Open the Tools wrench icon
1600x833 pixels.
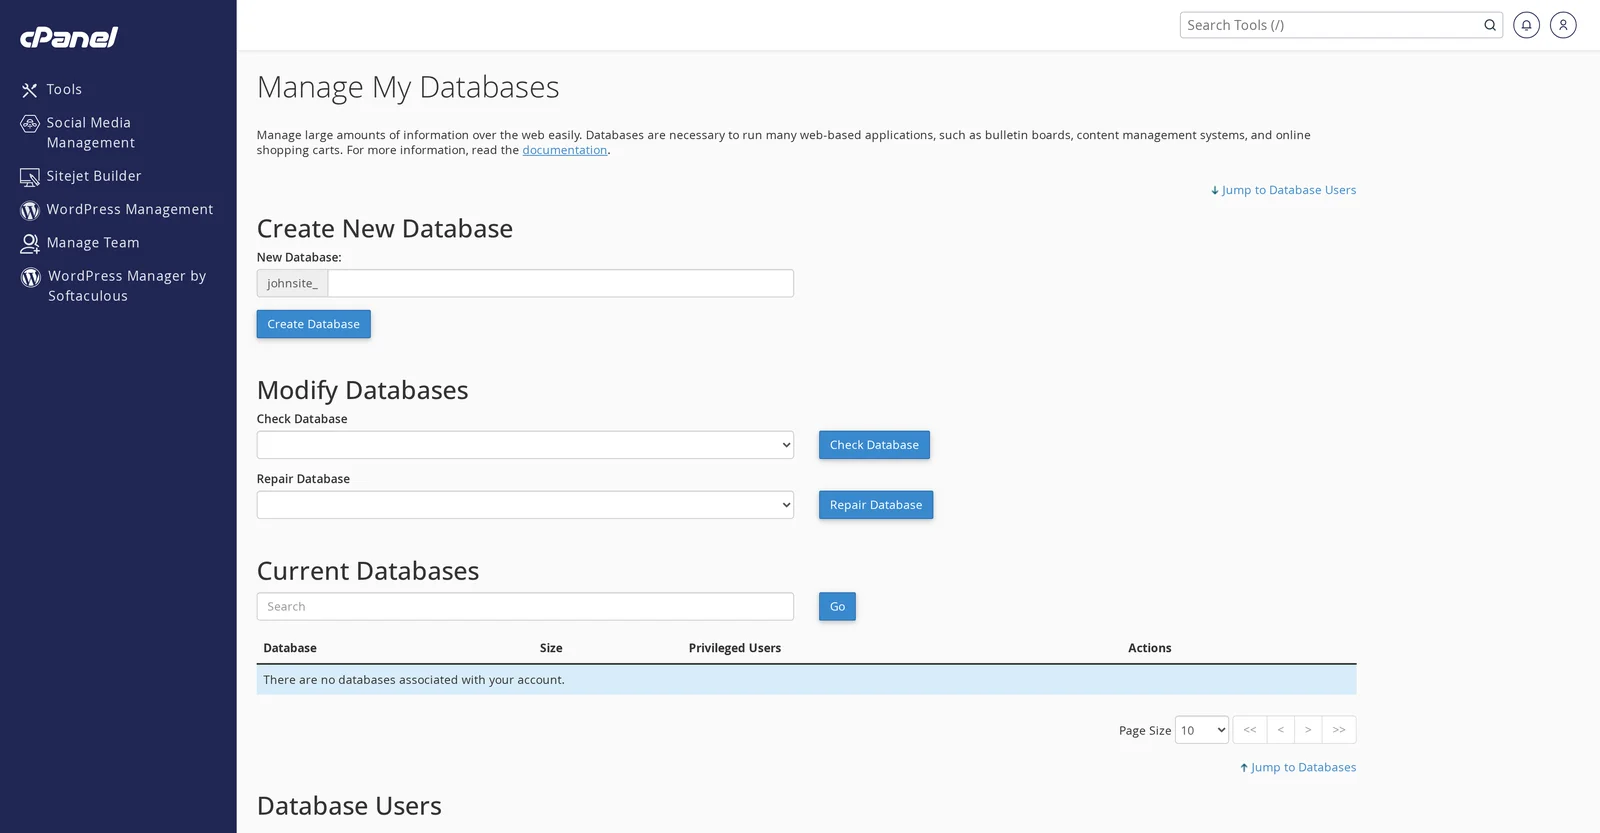[30, 90]
